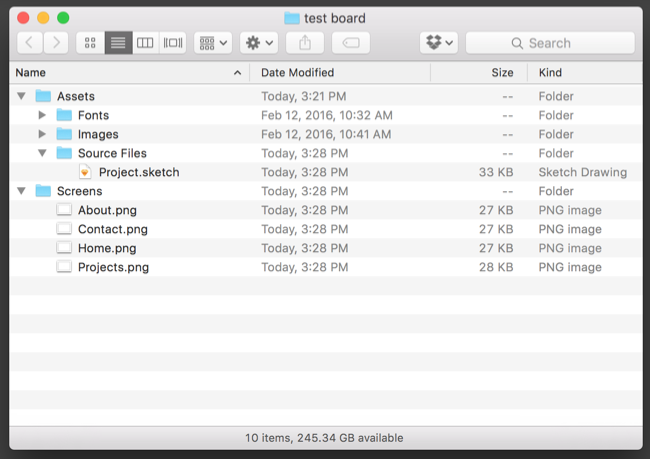Select the Images folder icon
Screen dimensions: 650x459
[x=64, y=134]
